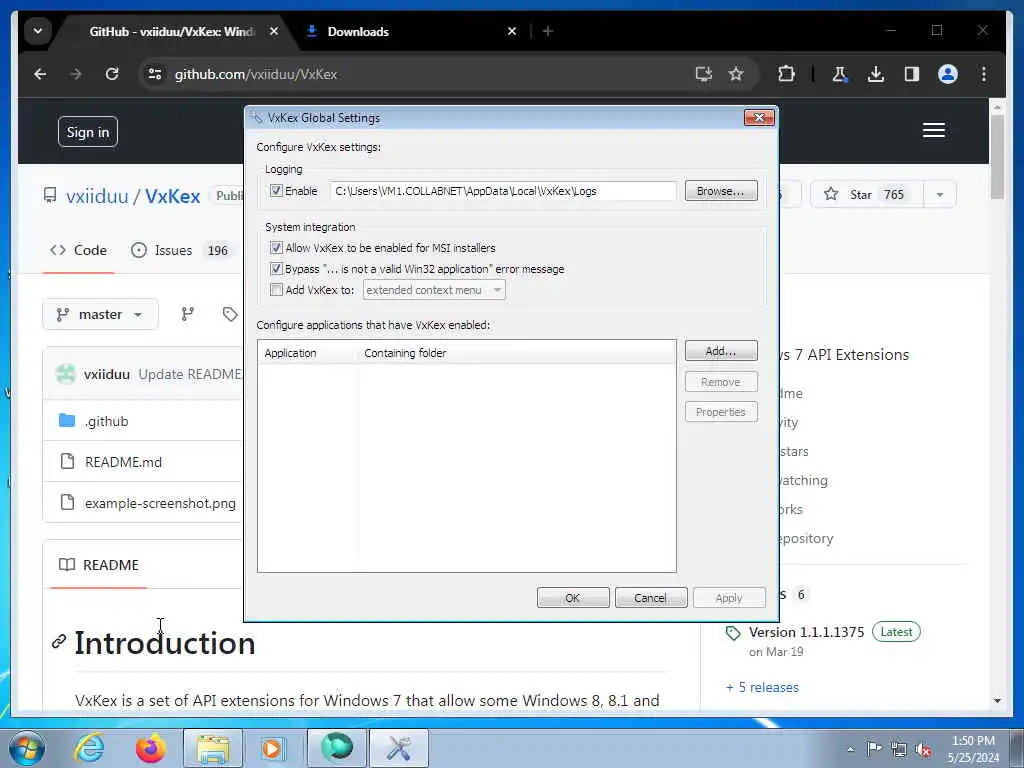Screen dimensions: 1024x768
Task: Show hidden system tray icons
Action: click(850, 750)
